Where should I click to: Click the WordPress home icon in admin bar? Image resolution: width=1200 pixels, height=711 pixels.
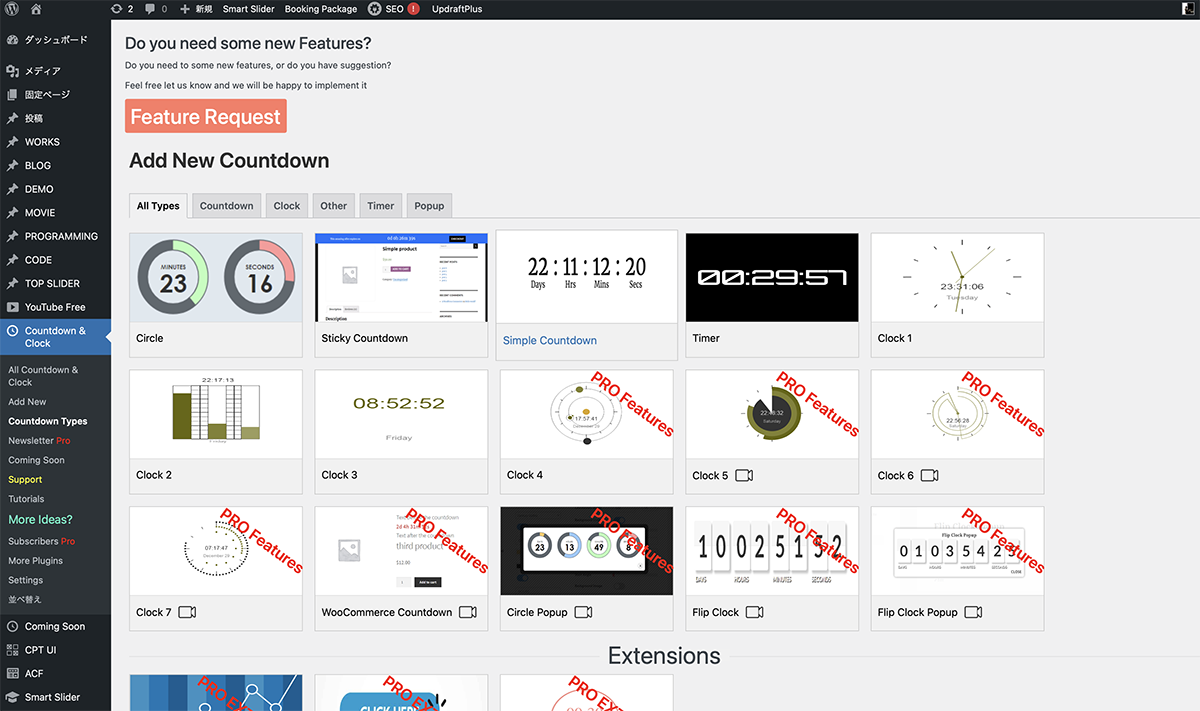[x=36, y=9]
